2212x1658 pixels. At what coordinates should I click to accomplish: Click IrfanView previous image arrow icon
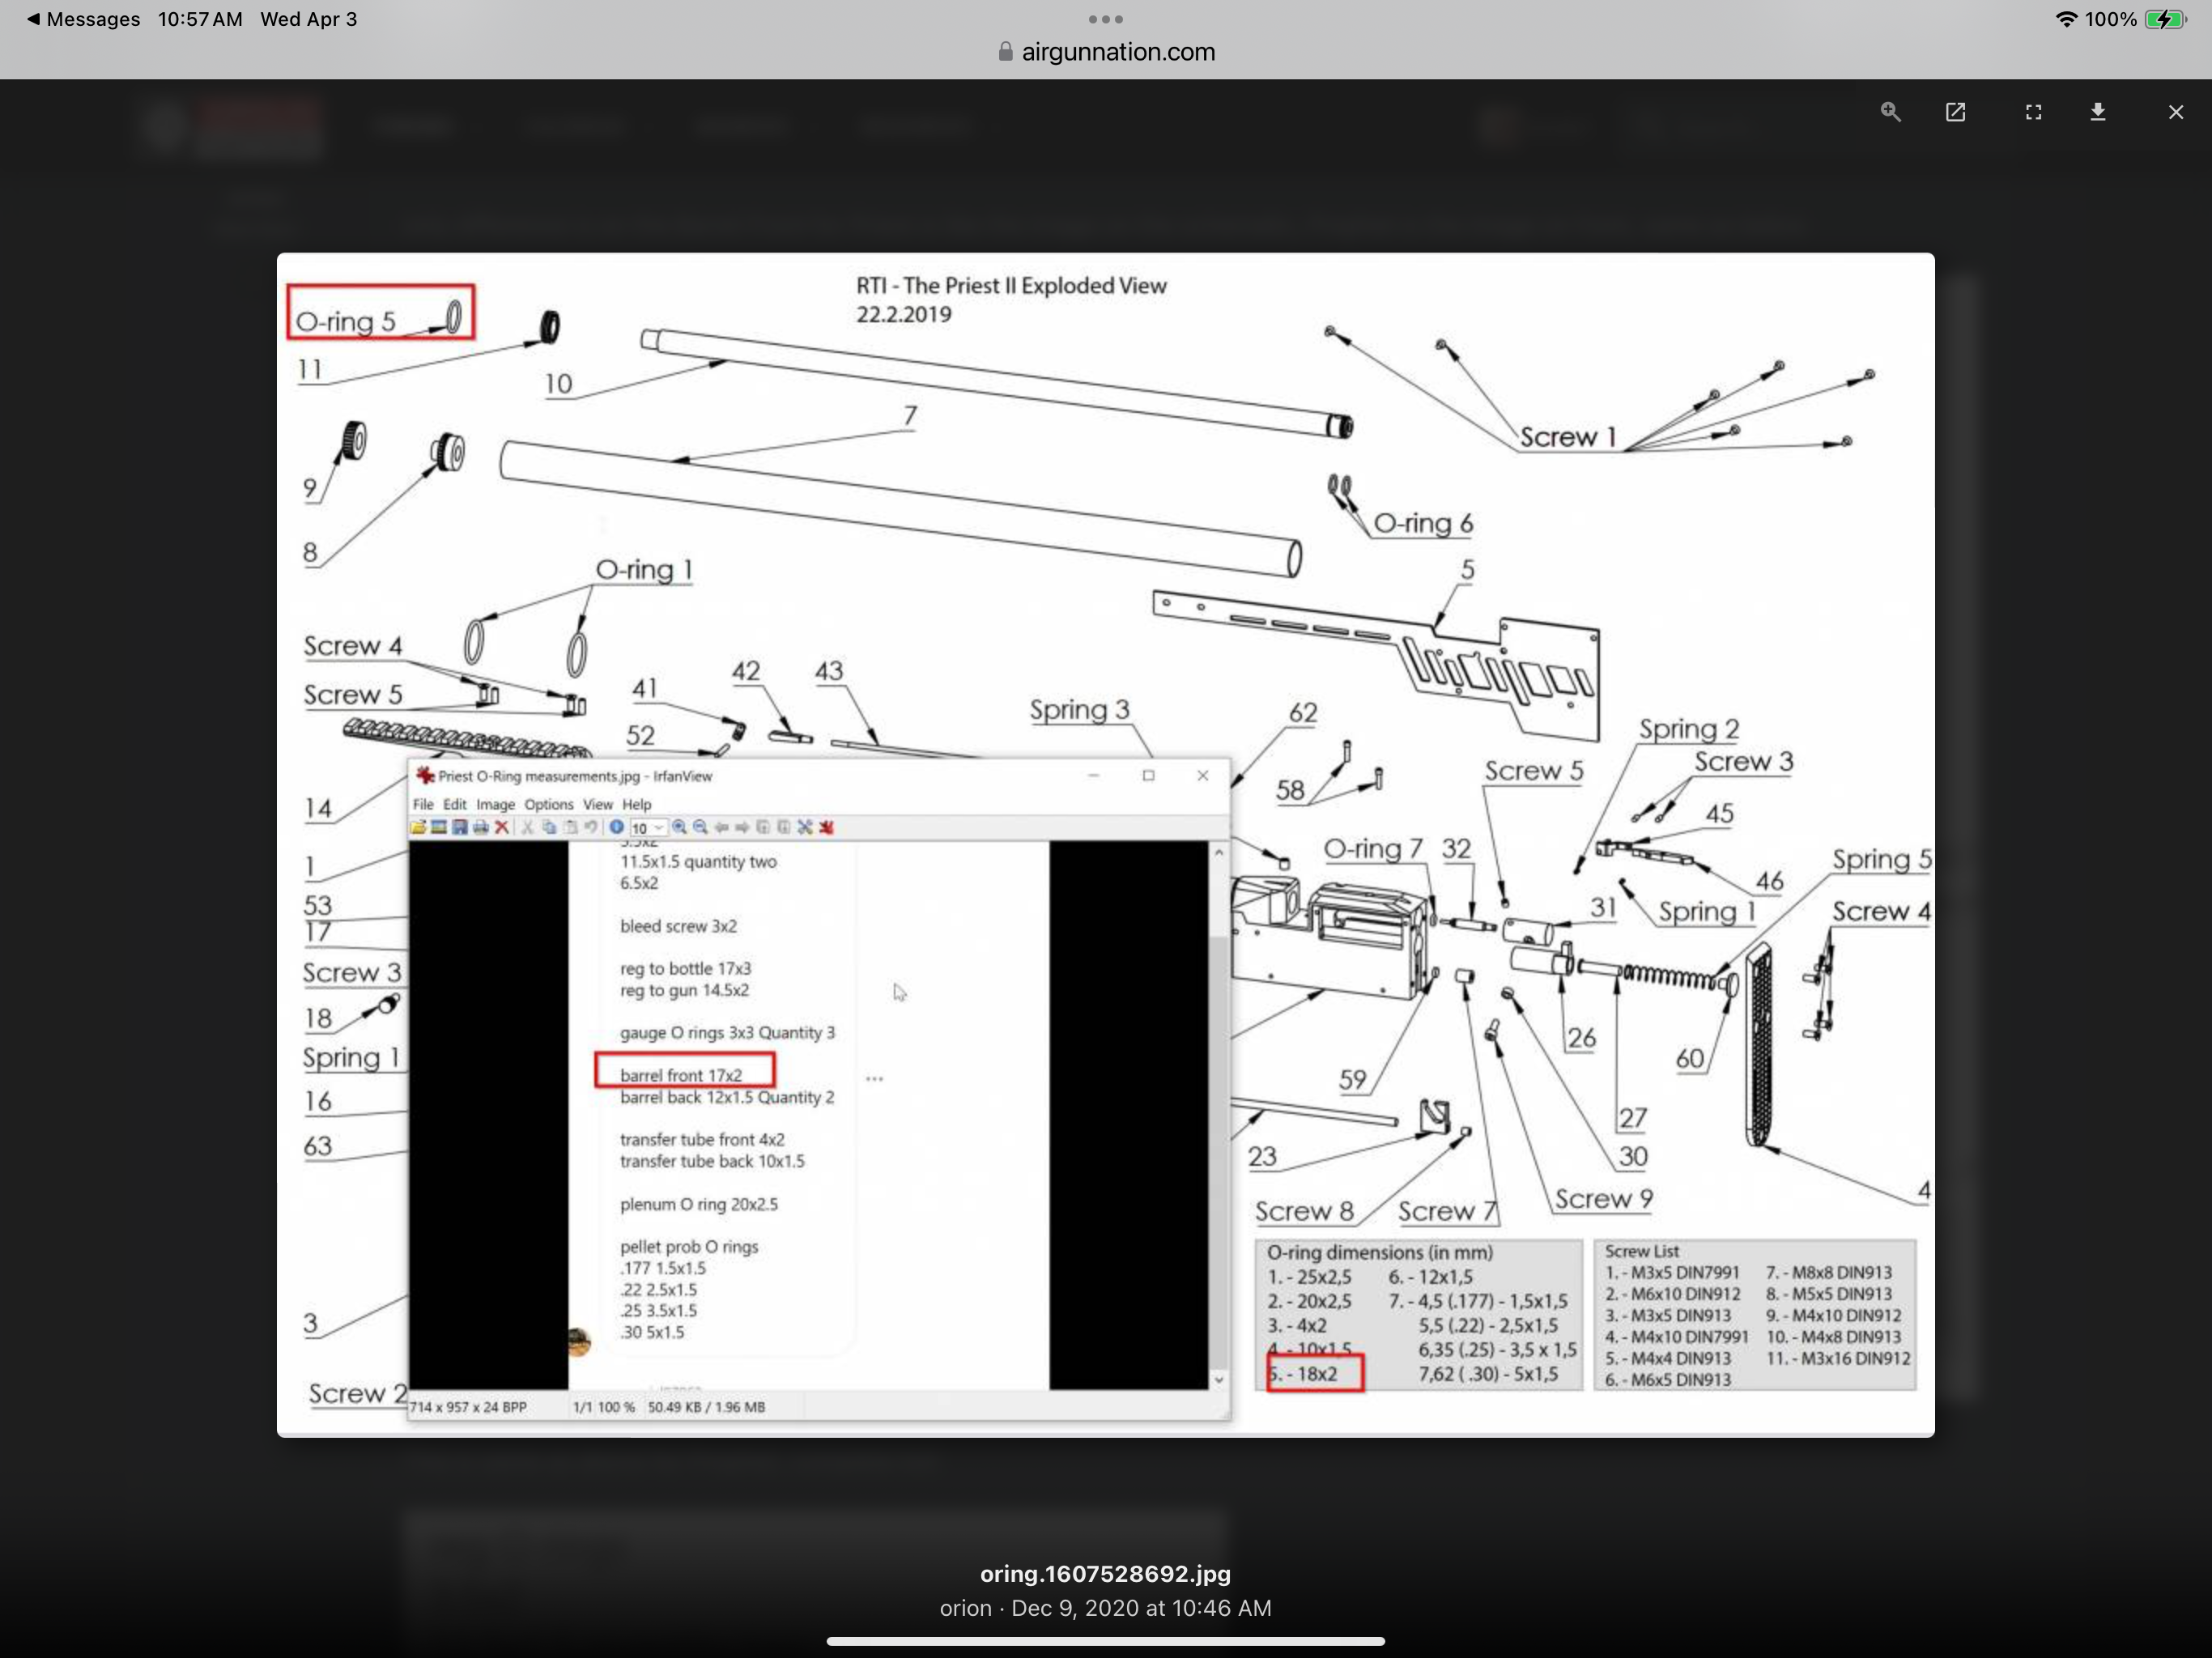point(721,827)
